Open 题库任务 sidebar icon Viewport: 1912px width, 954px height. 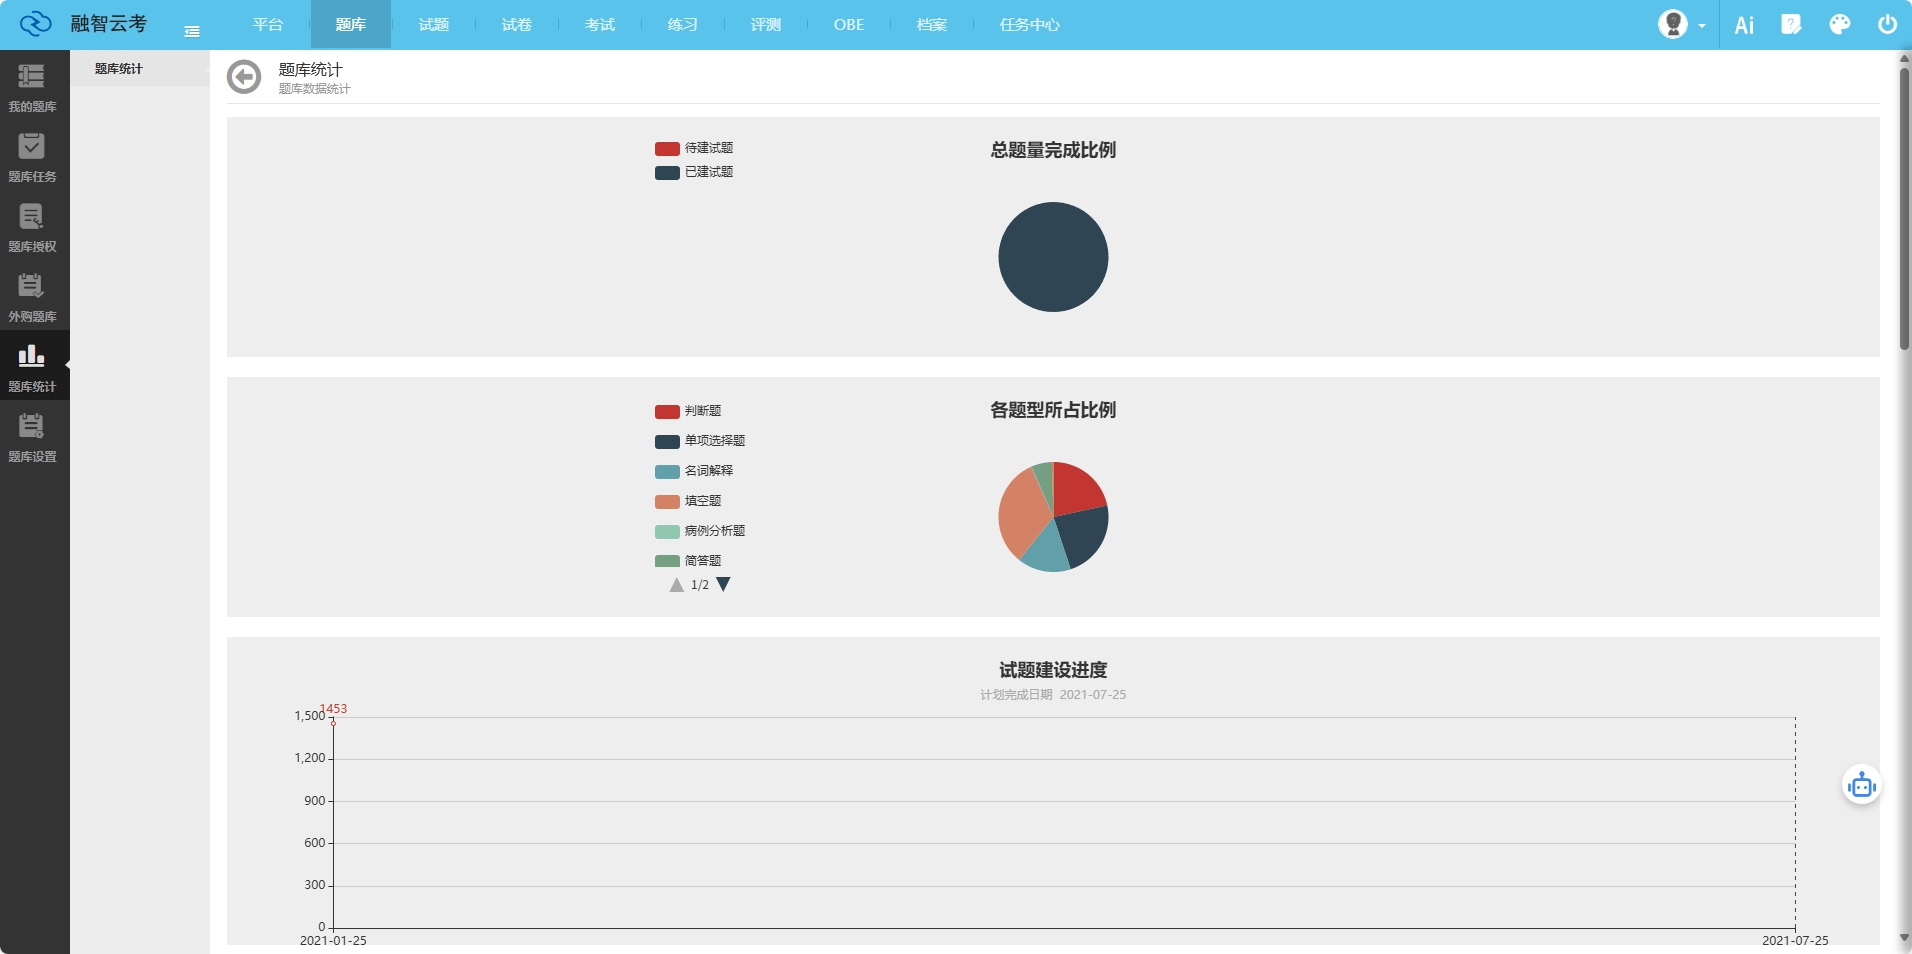[32, 157]
